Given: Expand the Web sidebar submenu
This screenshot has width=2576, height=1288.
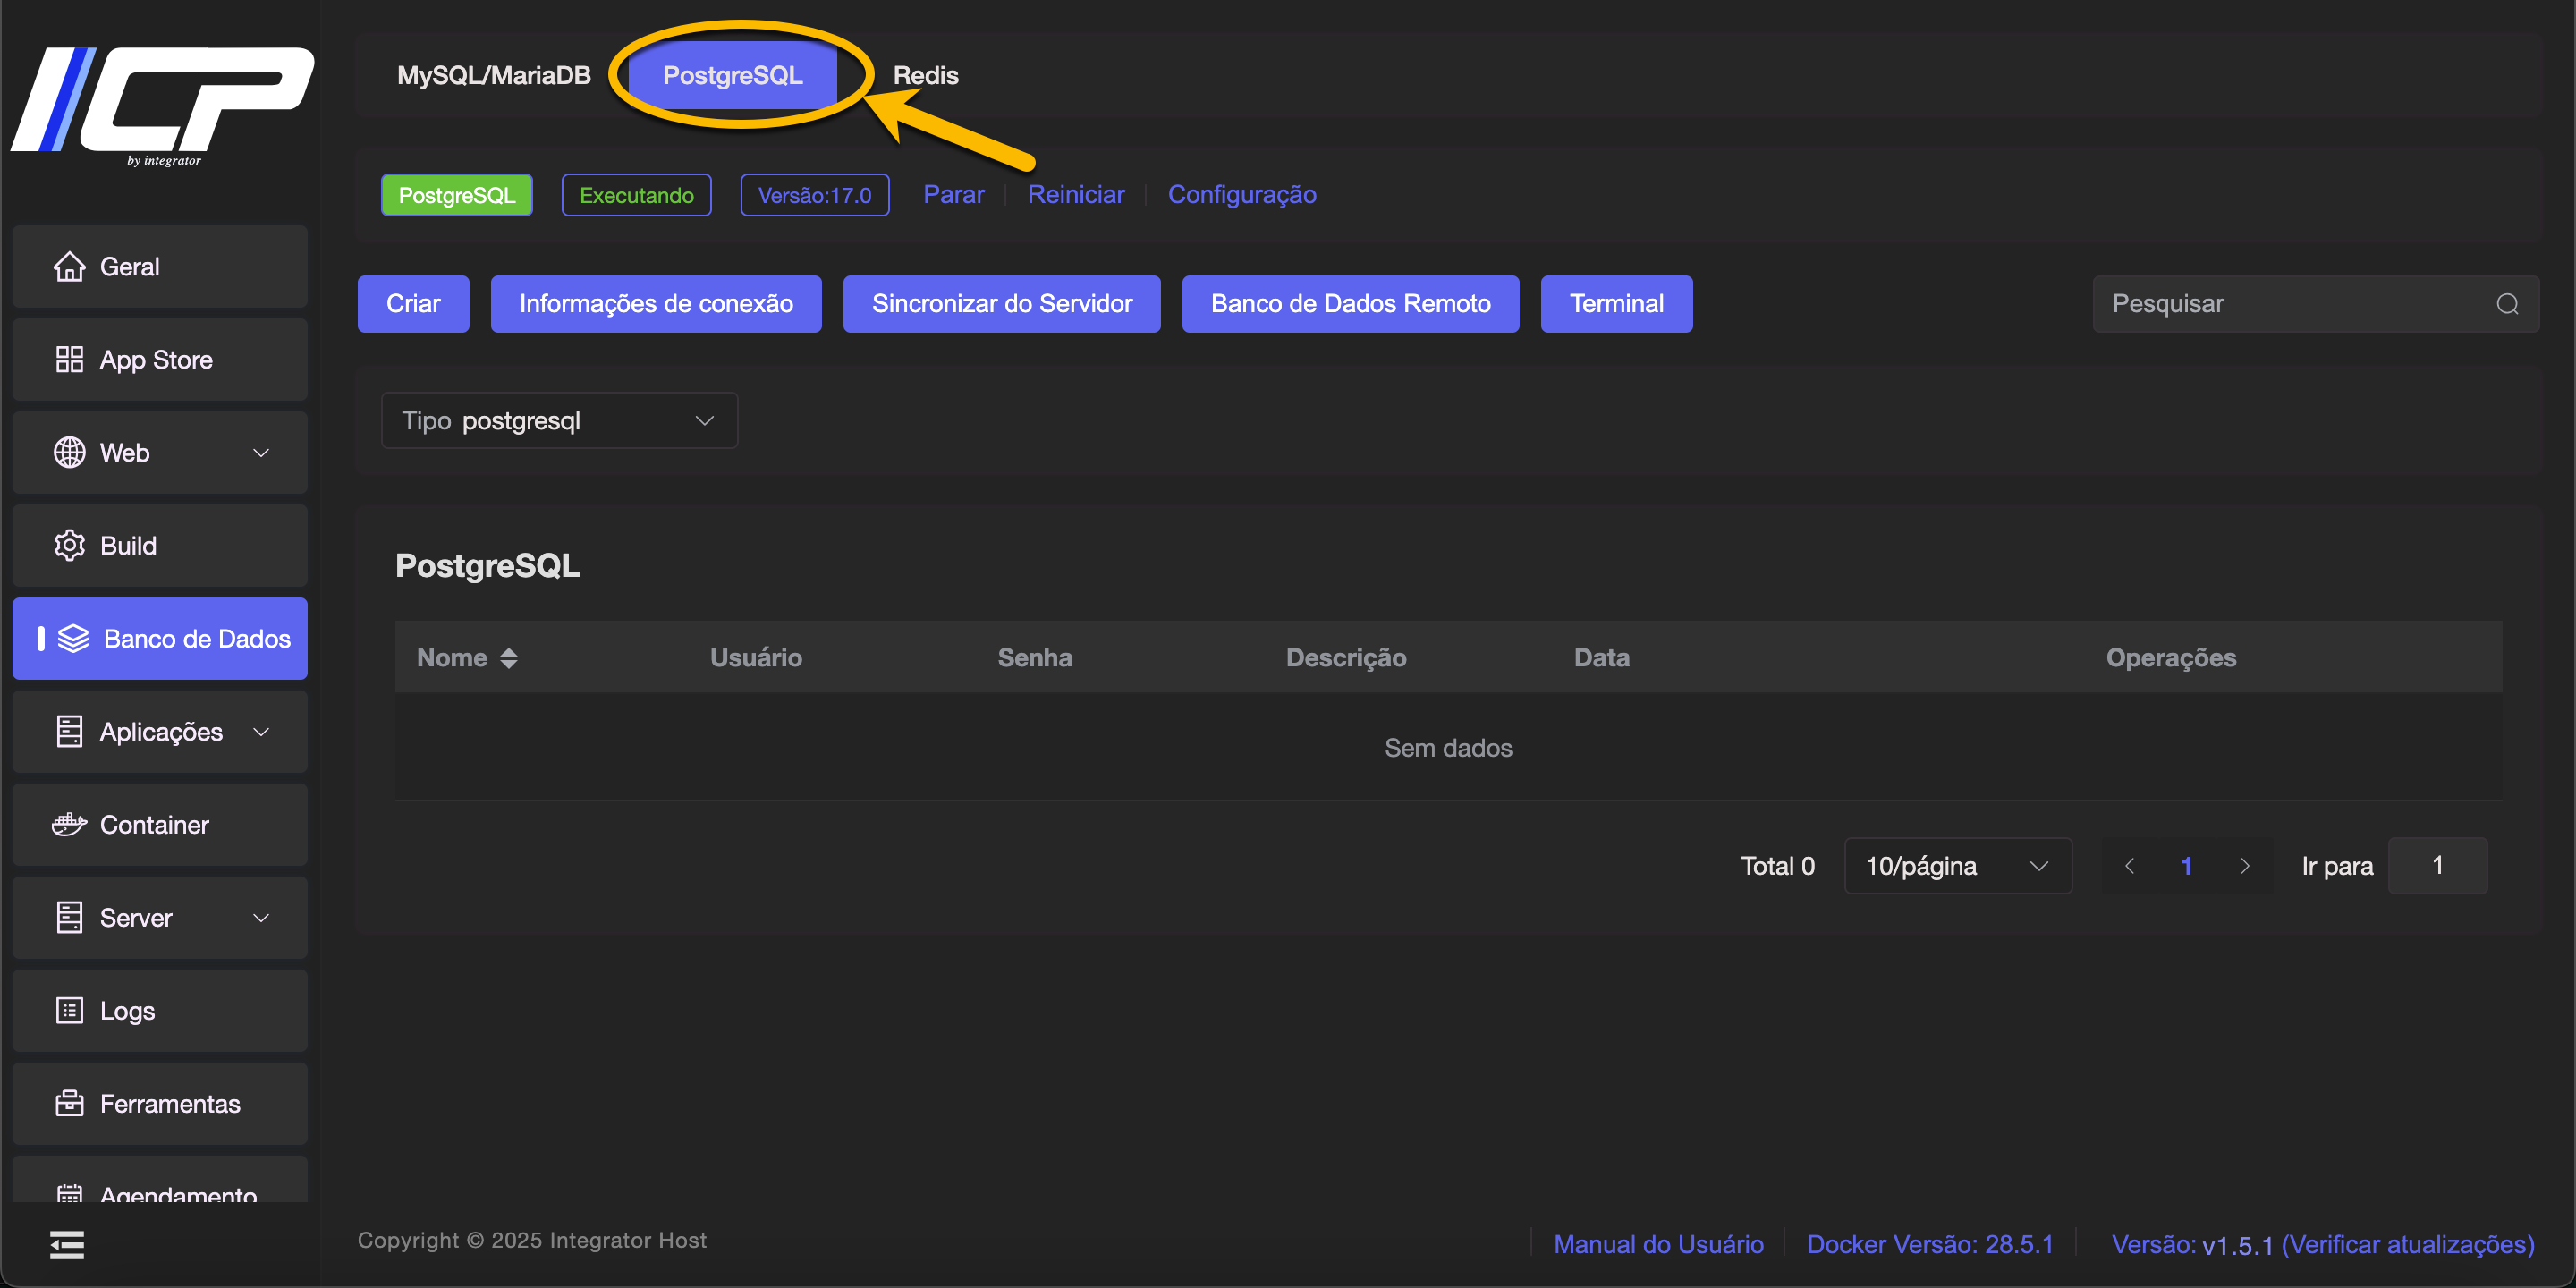Looking at the screenshot, I should 261,452.
